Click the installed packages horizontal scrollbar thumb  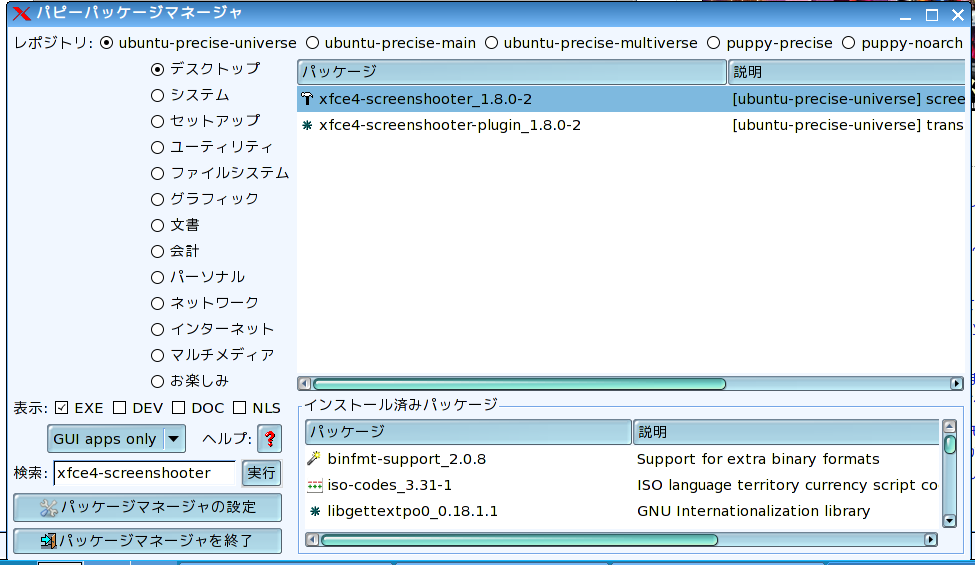519,540
